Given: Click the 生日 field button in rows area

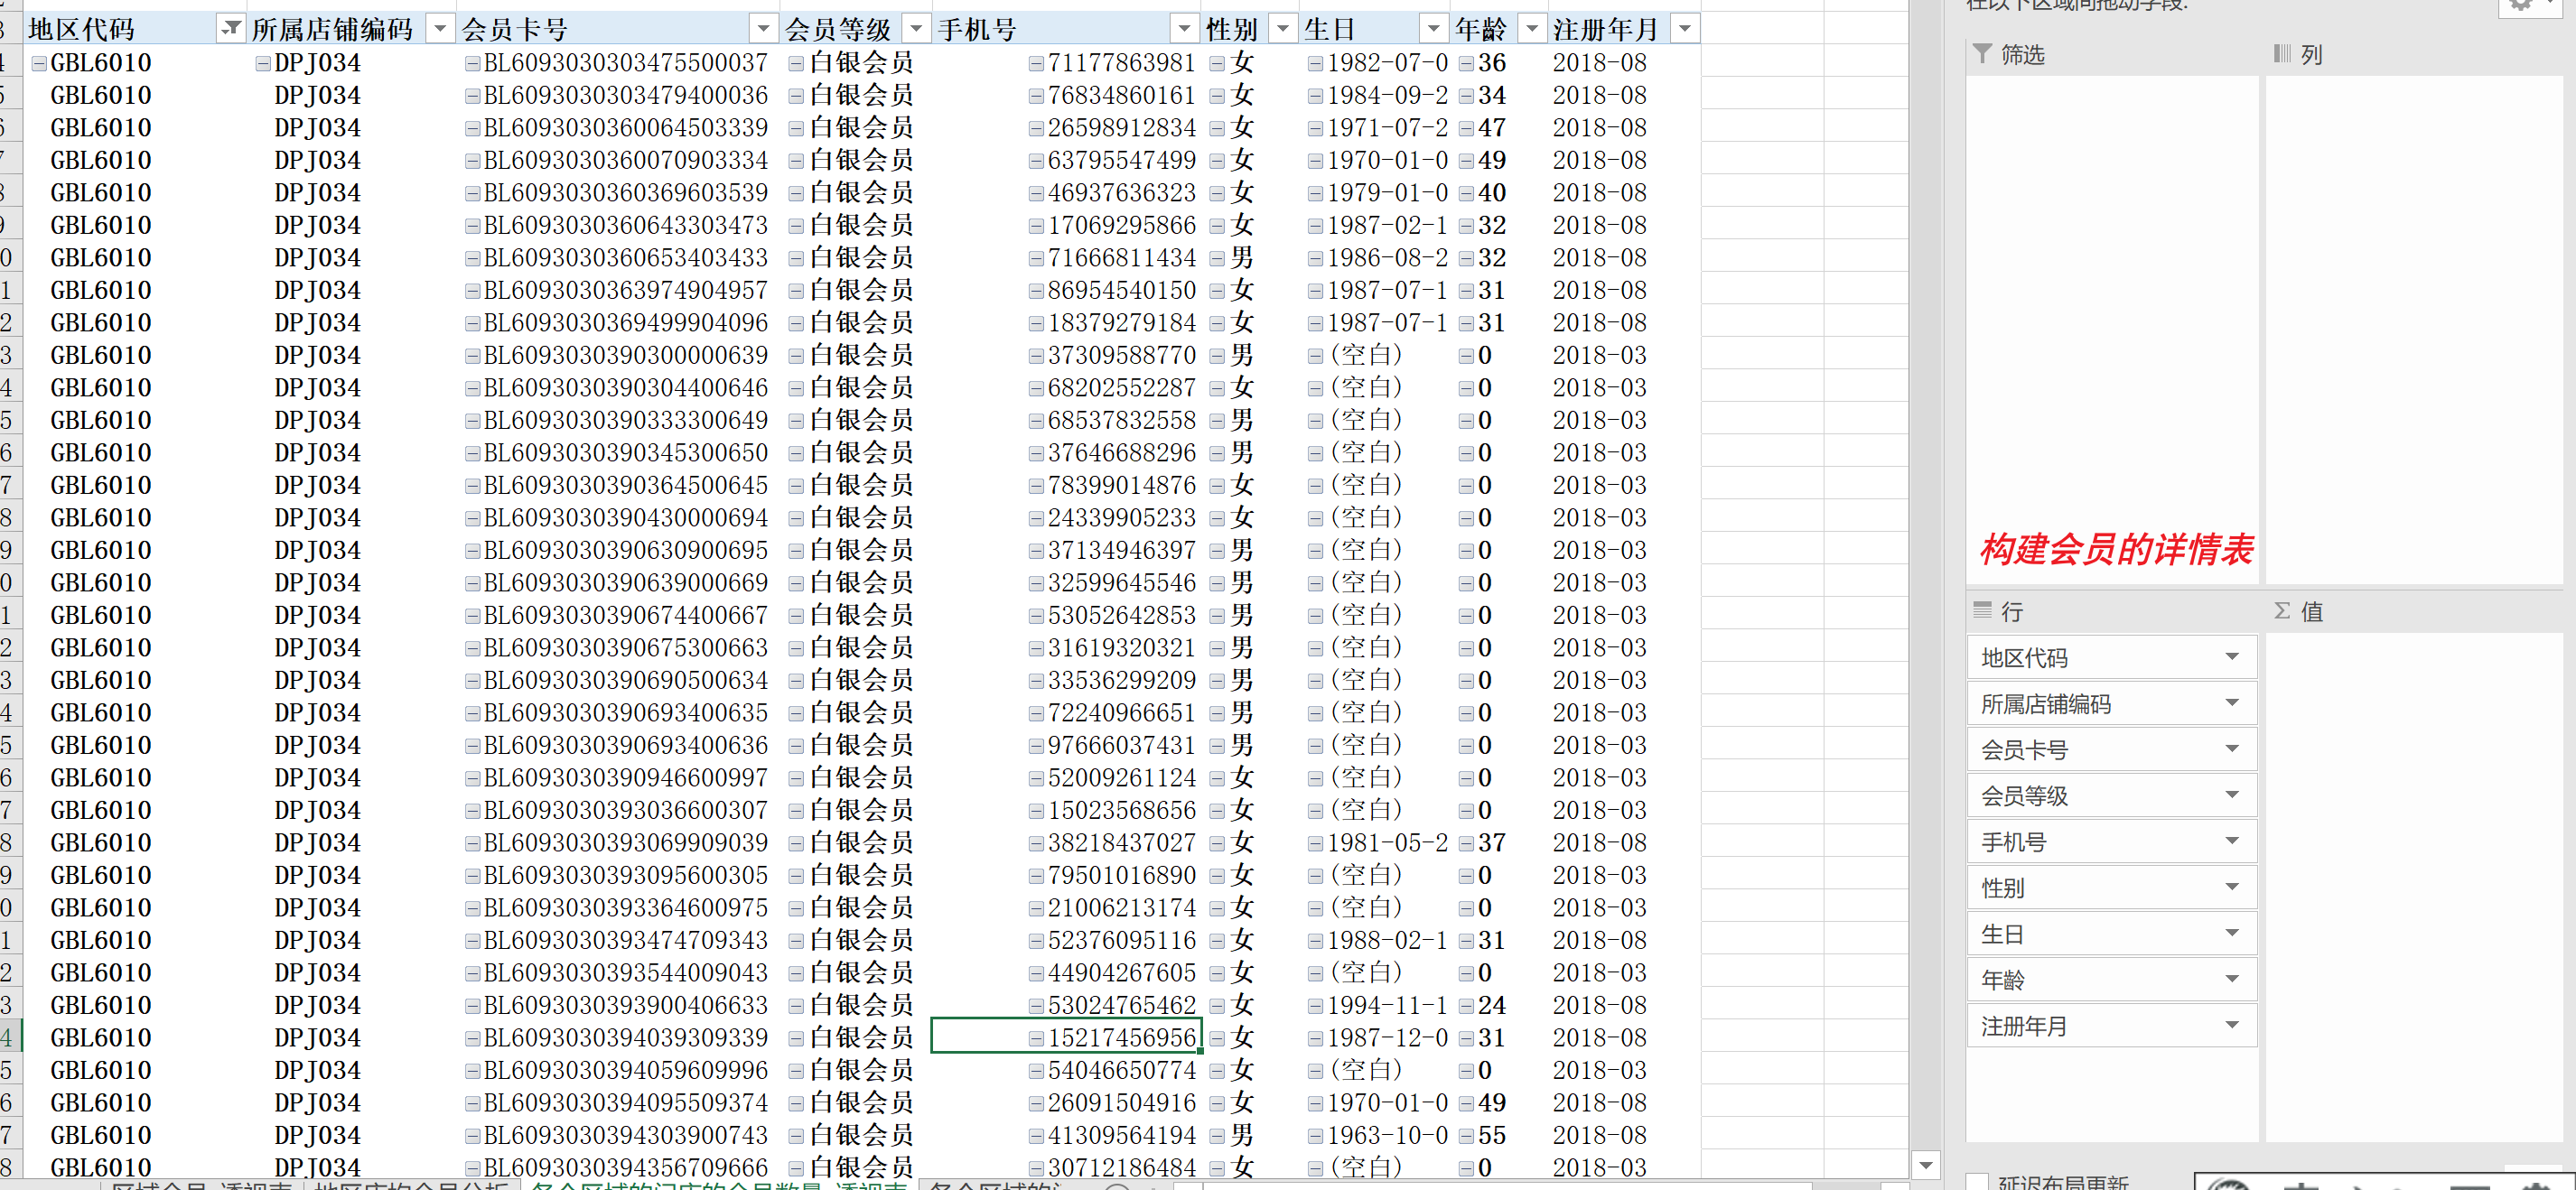Looking at the screenshot, I should click(x=2100, y=933).
